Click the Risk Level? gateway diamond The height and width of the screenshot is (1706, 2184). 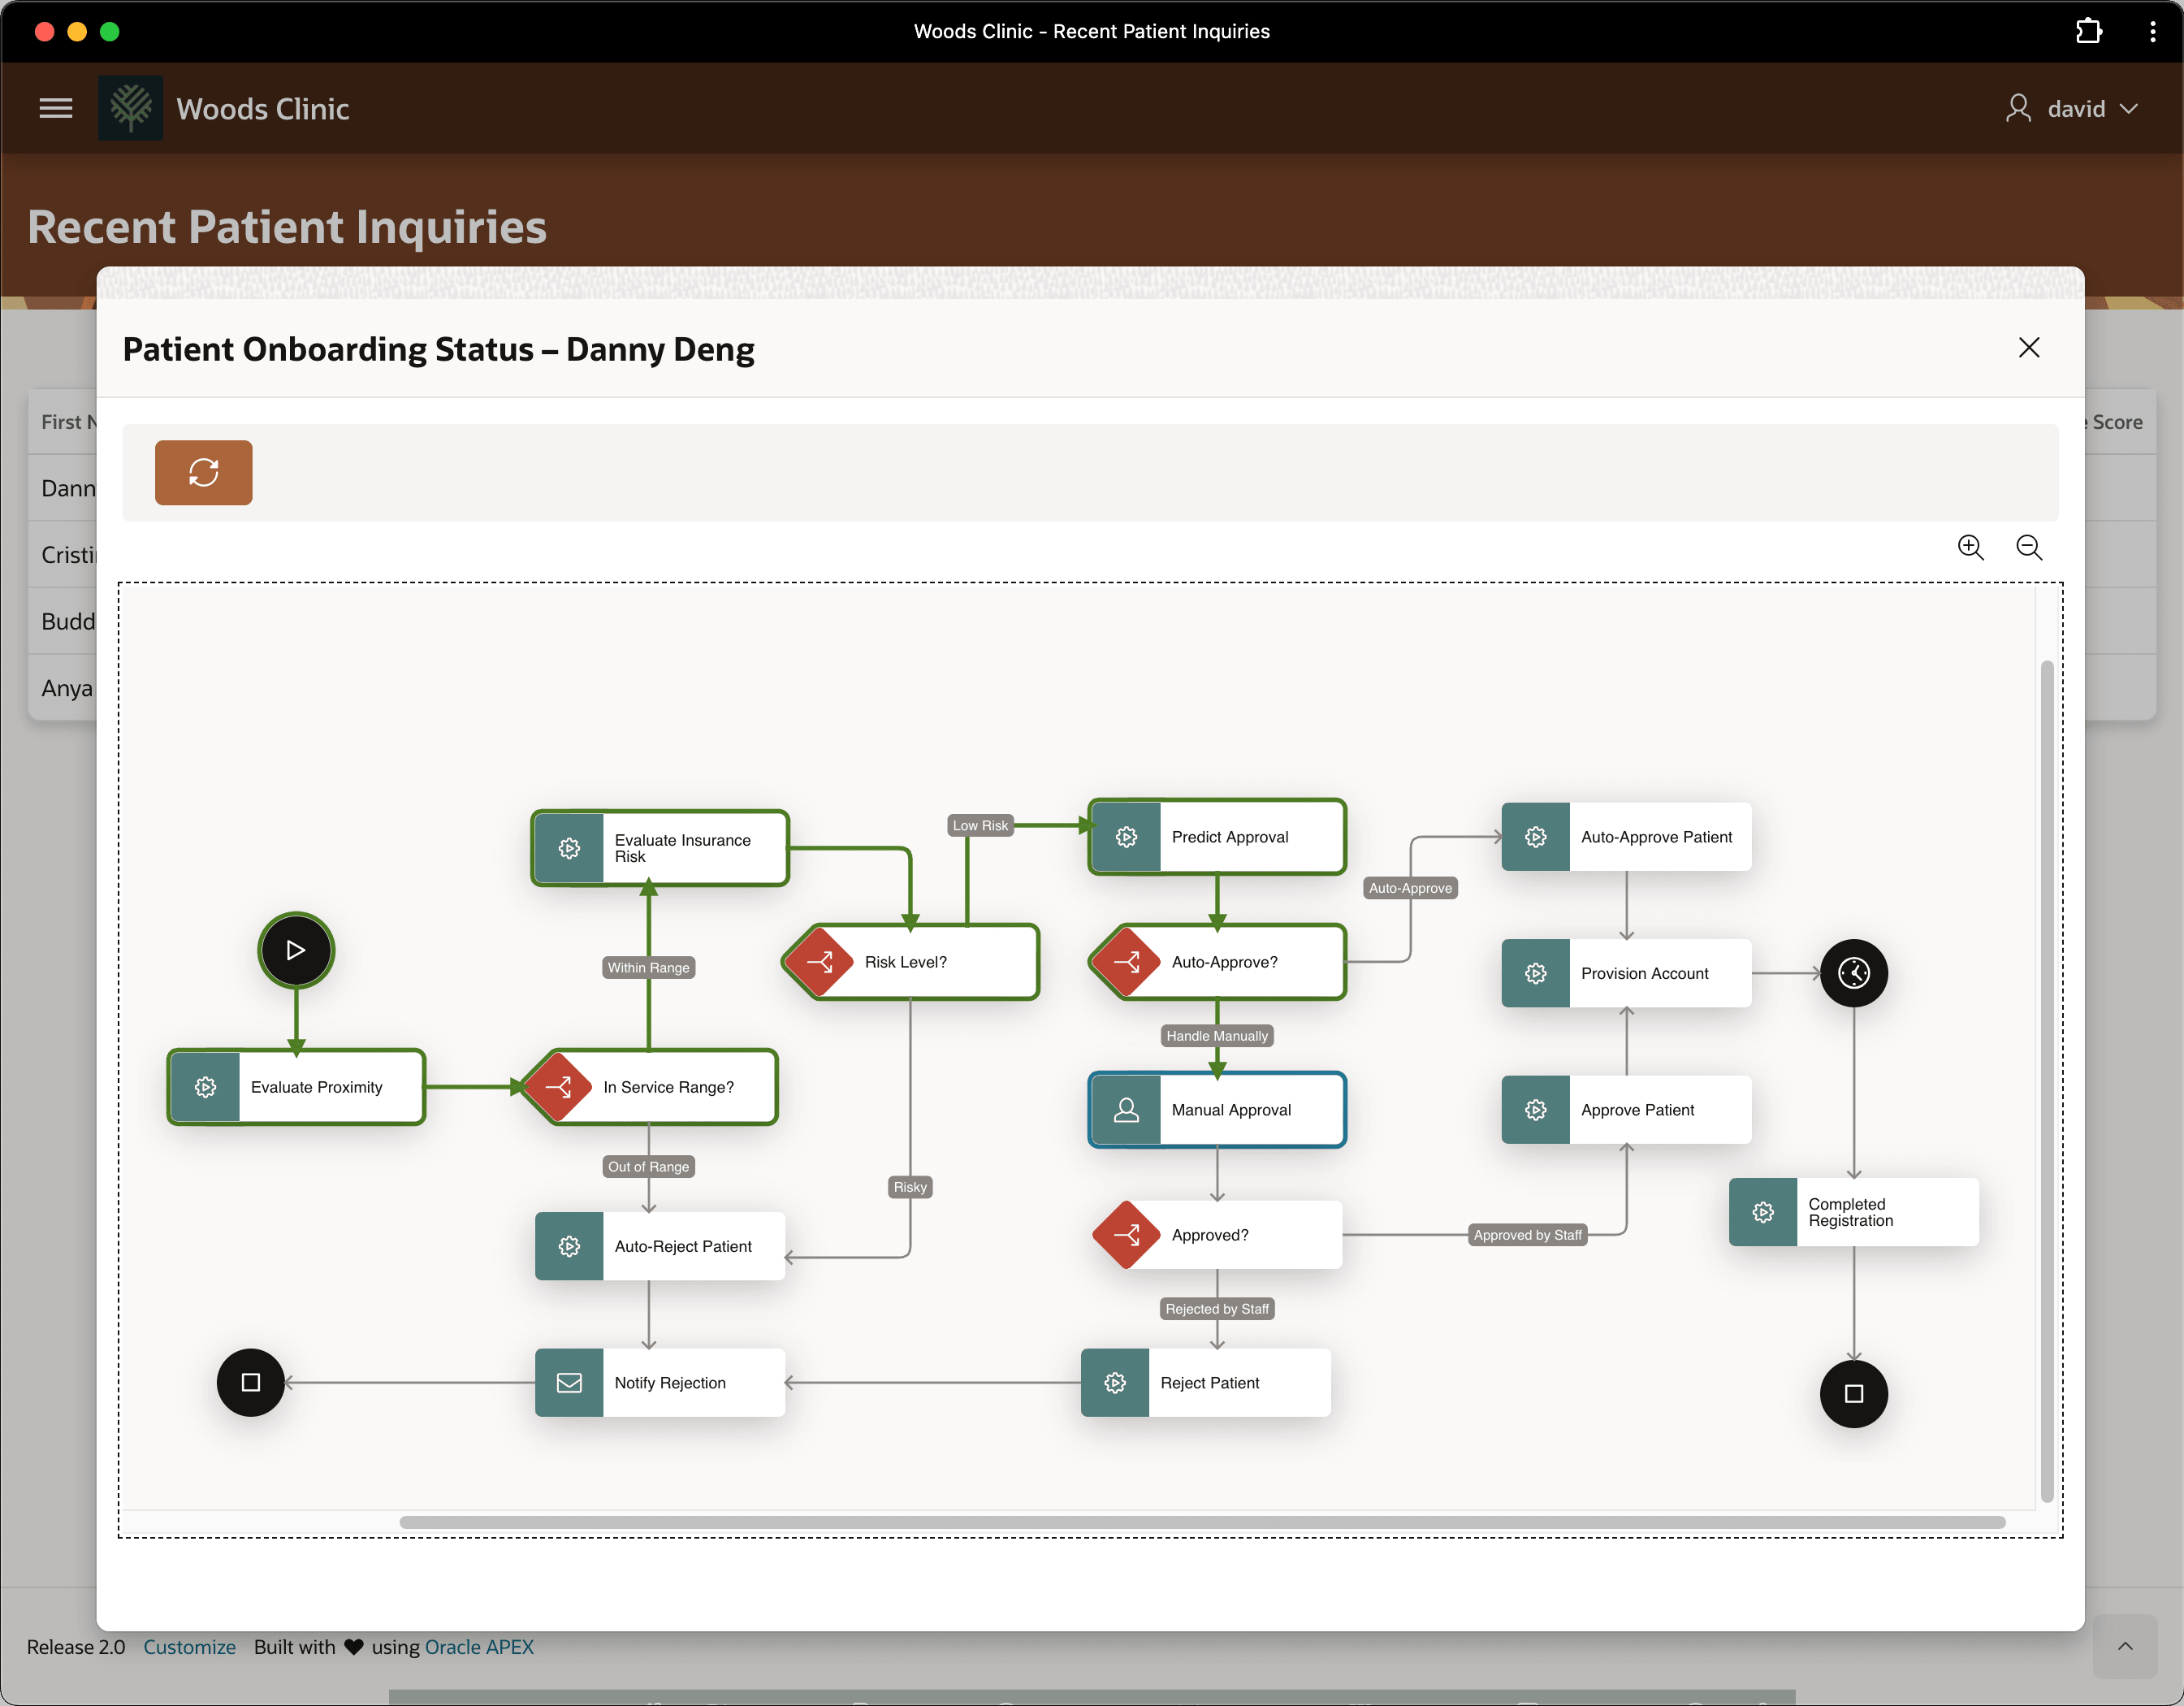click(x=820, y=962)
